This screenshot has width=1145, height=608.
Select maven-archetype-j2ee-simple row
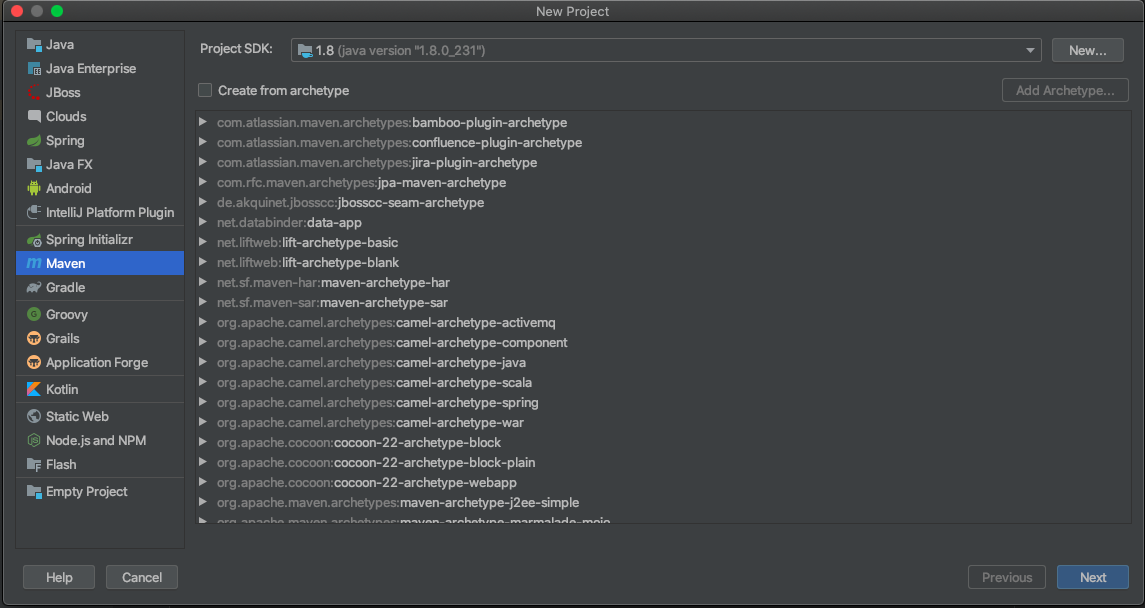663,502
